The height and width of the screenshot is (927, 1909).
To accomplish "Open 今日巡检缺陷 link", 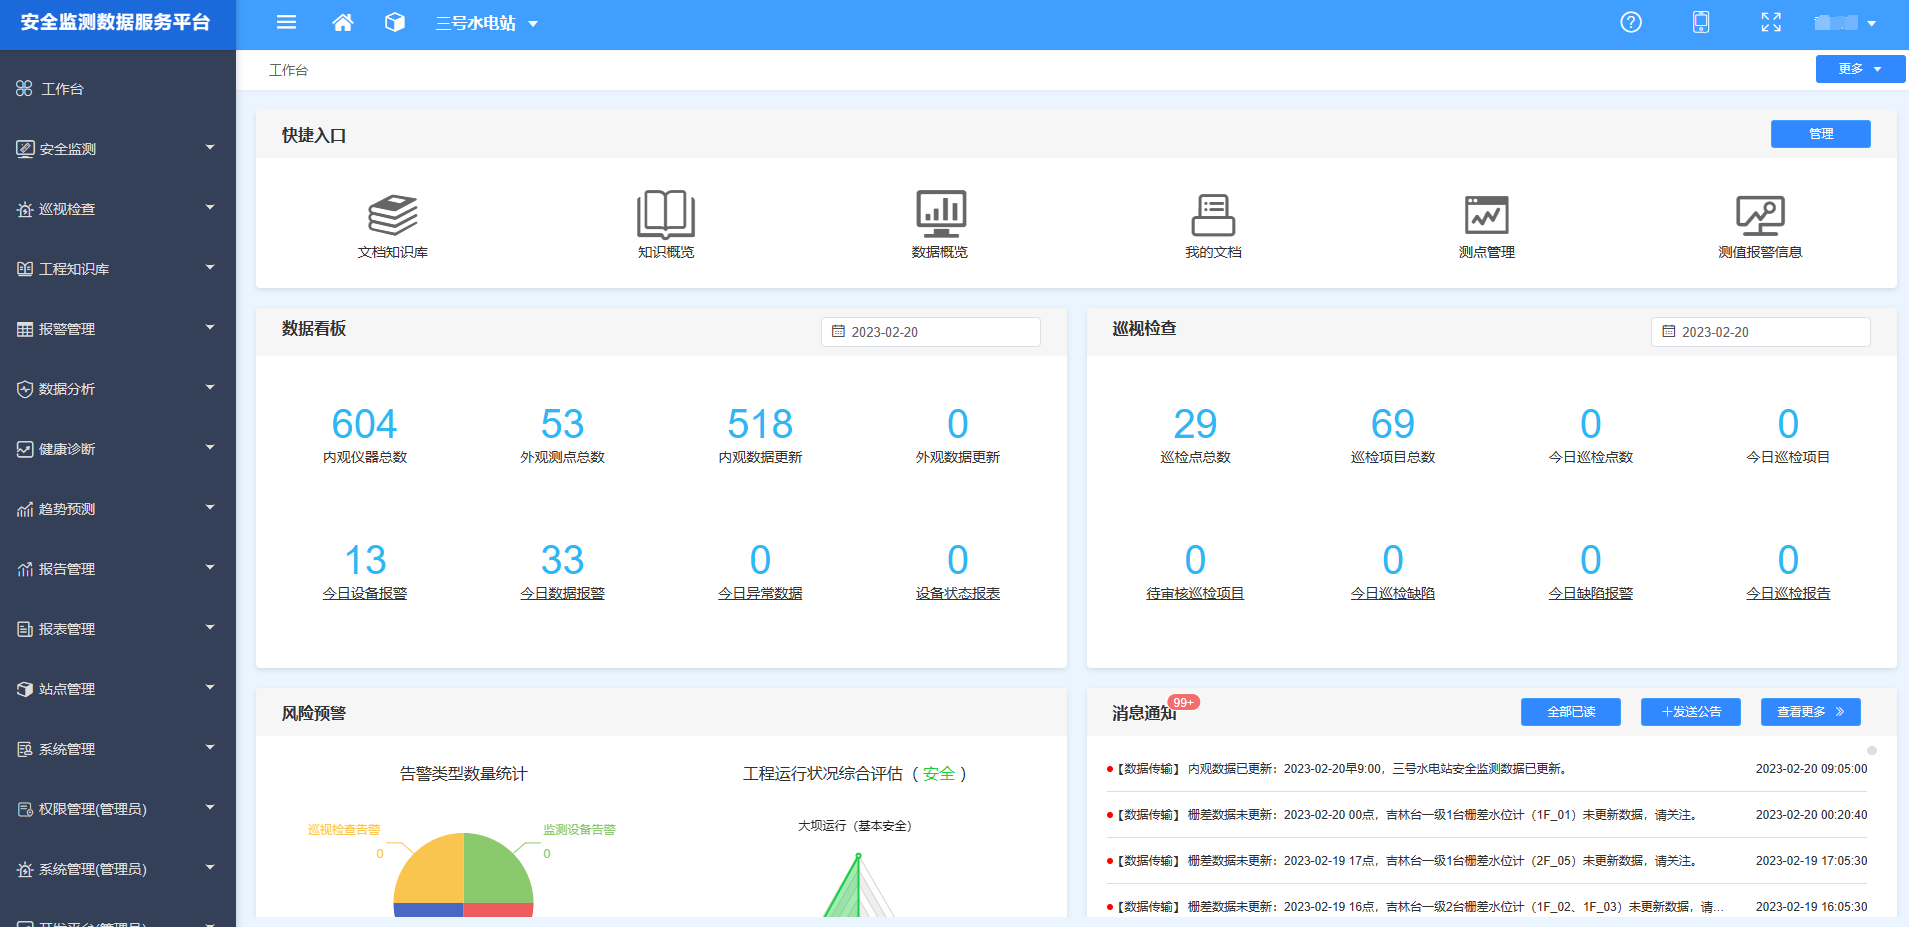I will pyautogui.click(x=1393, y=593).
